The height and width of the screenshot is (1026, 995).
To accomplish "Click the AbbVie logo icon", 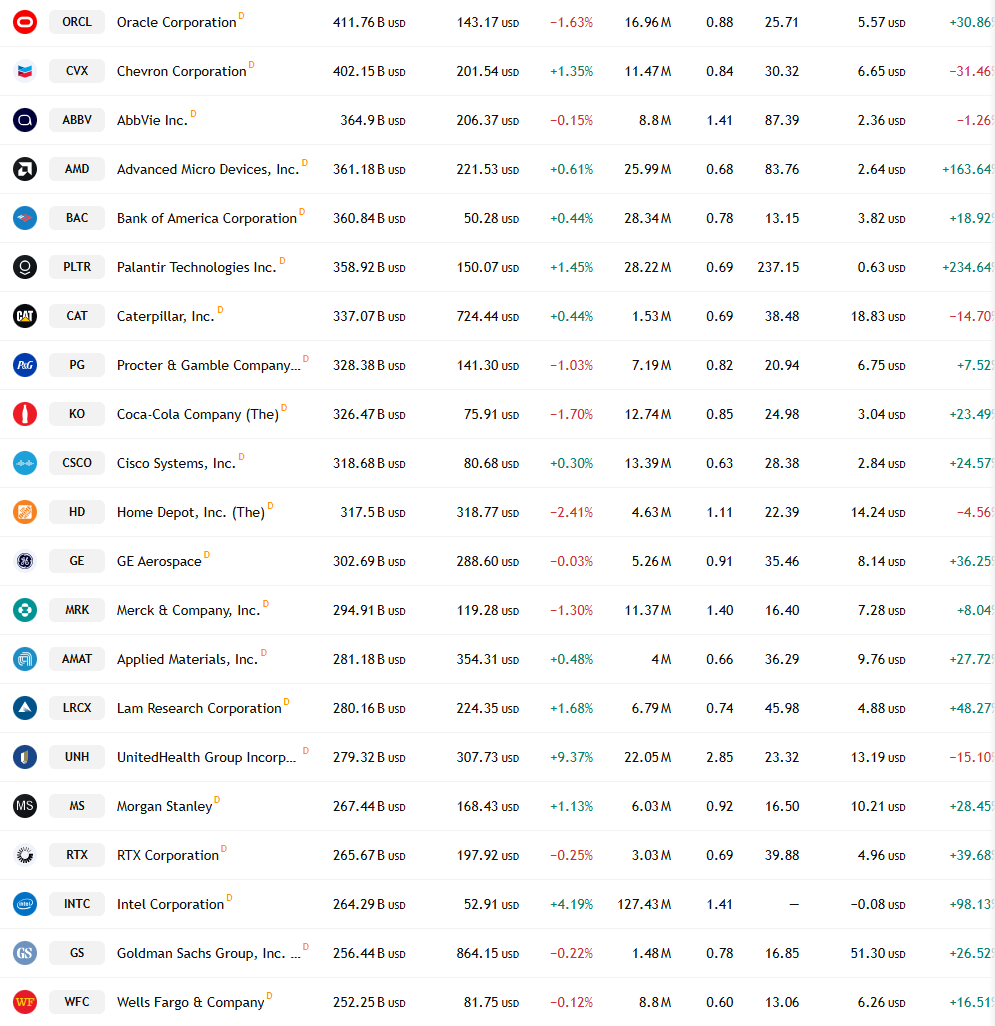I will click(25, 120).
